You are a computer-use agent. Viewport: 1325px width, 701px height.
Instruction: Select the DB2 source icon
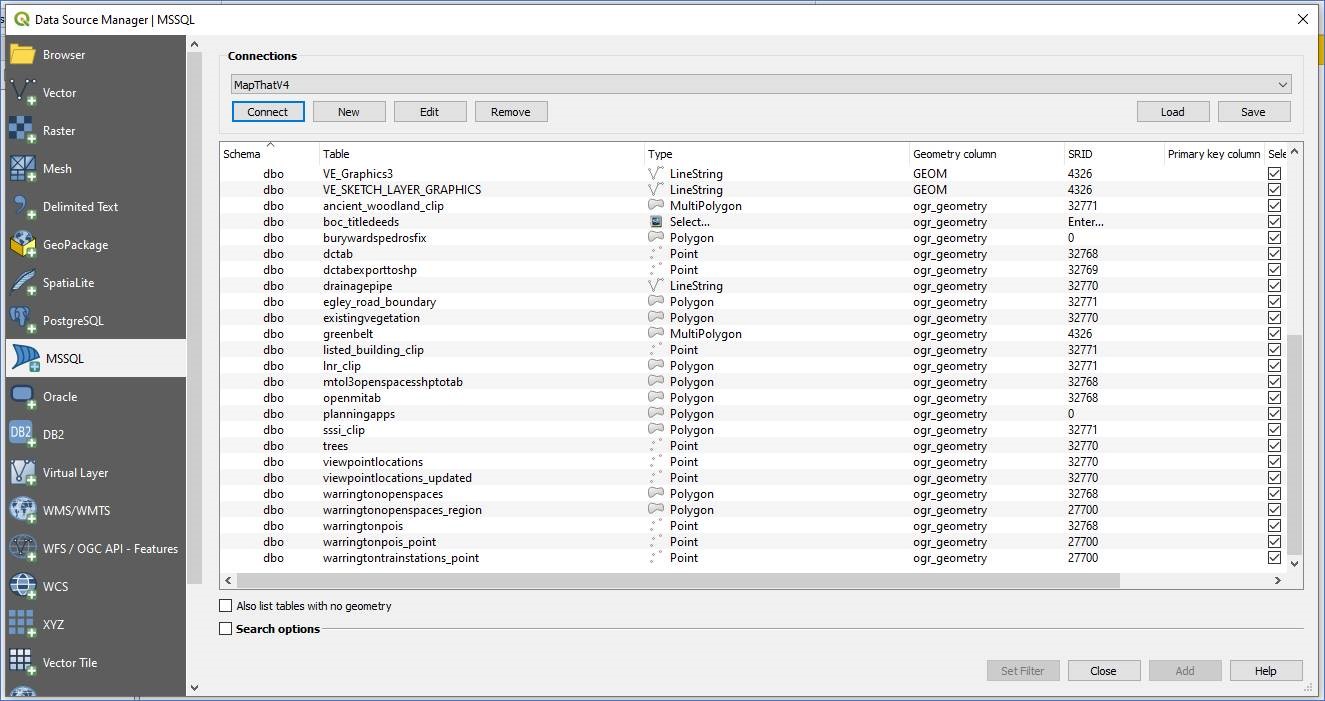click(x=23, y=435)
